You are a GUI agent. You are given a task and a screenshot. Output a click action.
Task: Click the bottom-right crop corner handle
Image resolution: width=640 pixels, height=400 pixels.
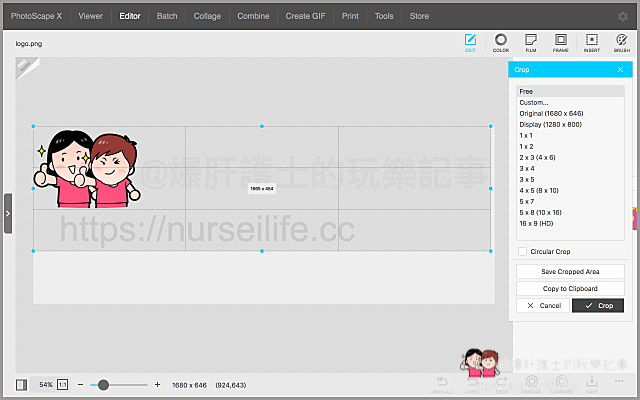[491, 251]
